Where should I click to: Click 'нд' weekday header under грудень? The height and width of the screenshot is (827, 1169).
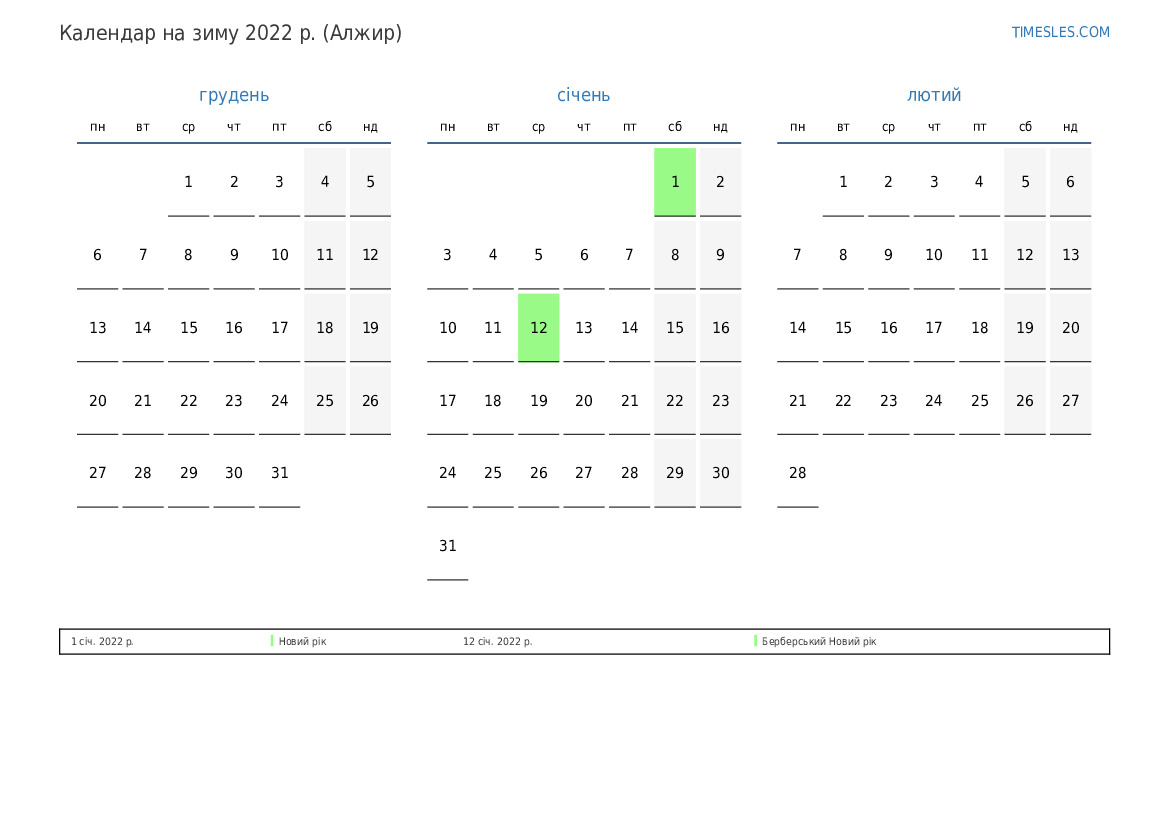pos(371,127)
